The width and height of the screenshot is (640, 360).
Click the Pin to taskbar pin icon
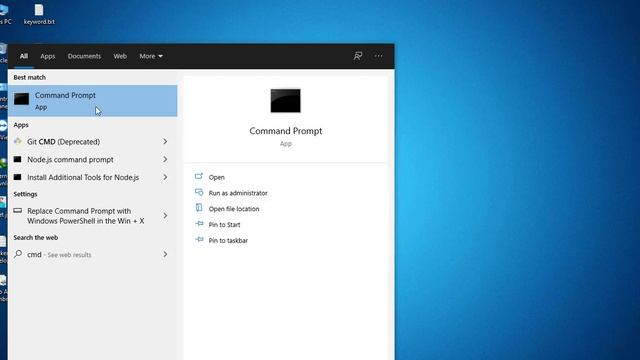(199, 240)
